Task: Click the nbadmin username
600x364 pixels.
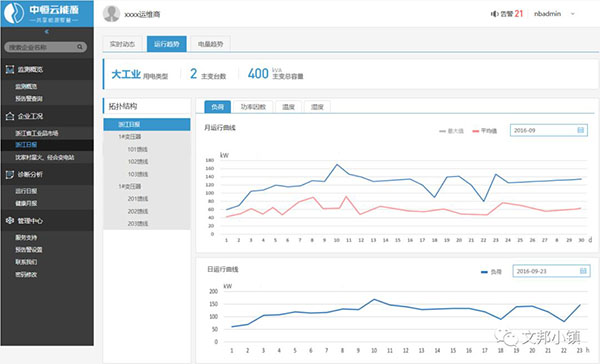Action: pyautogui.click(x=548, y=14)
